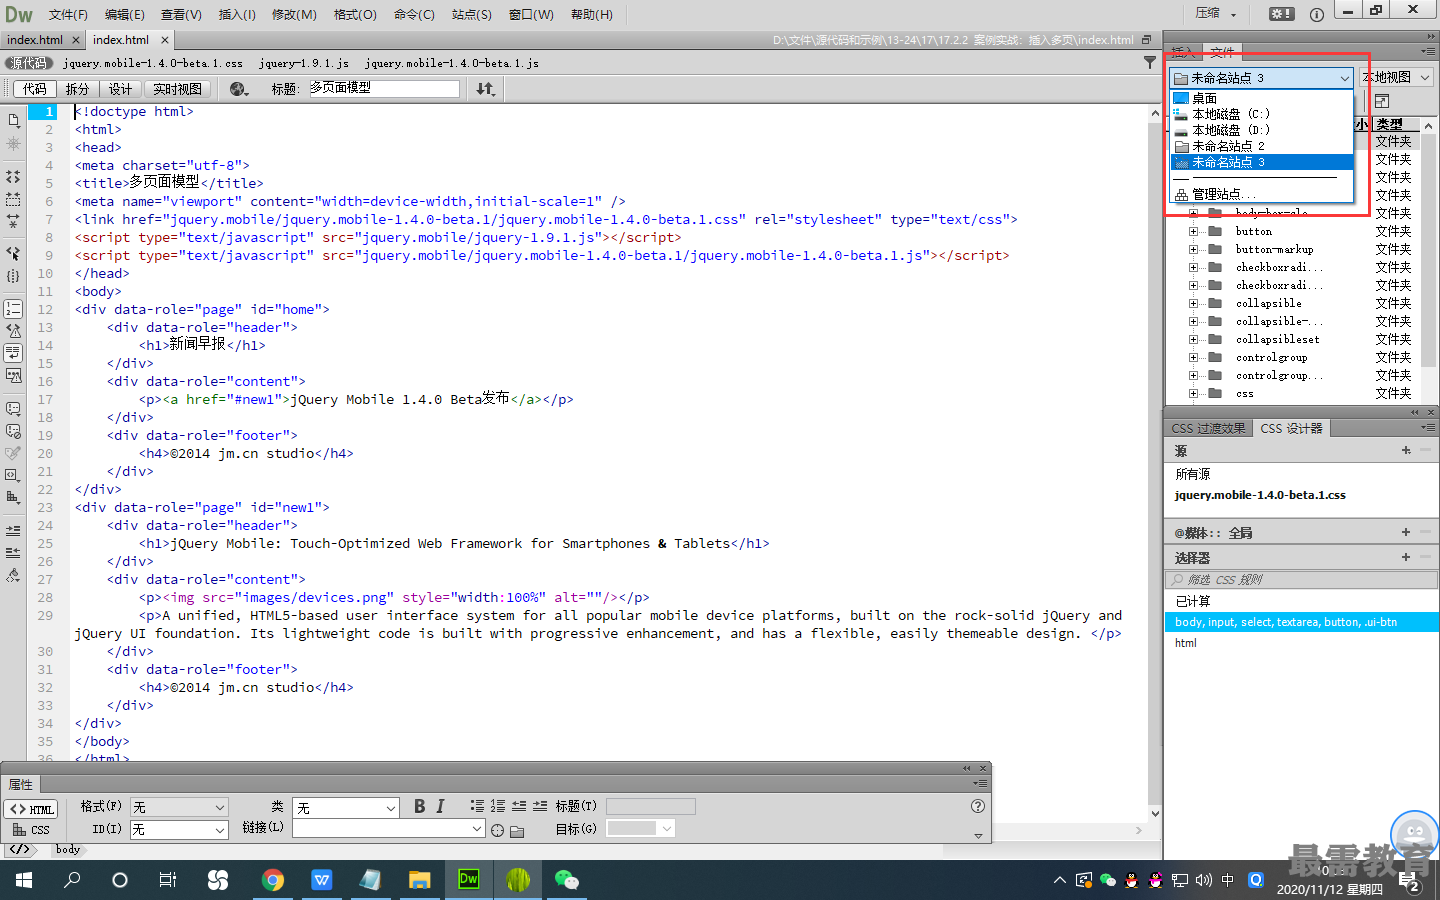
Task: Open the 插入(I) menu
Action: 237,14
